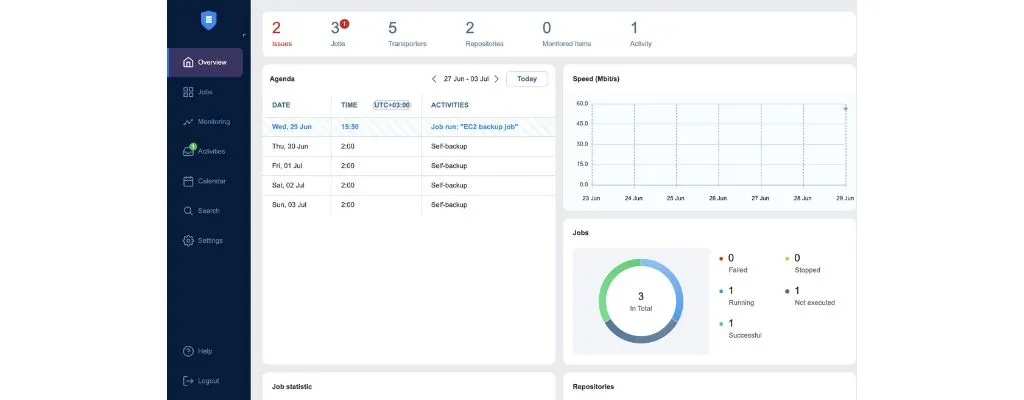Click the UTC+03:00 timezone selector
The width and height of the screenshot is (1024, 400).
[x=392, y=104]
